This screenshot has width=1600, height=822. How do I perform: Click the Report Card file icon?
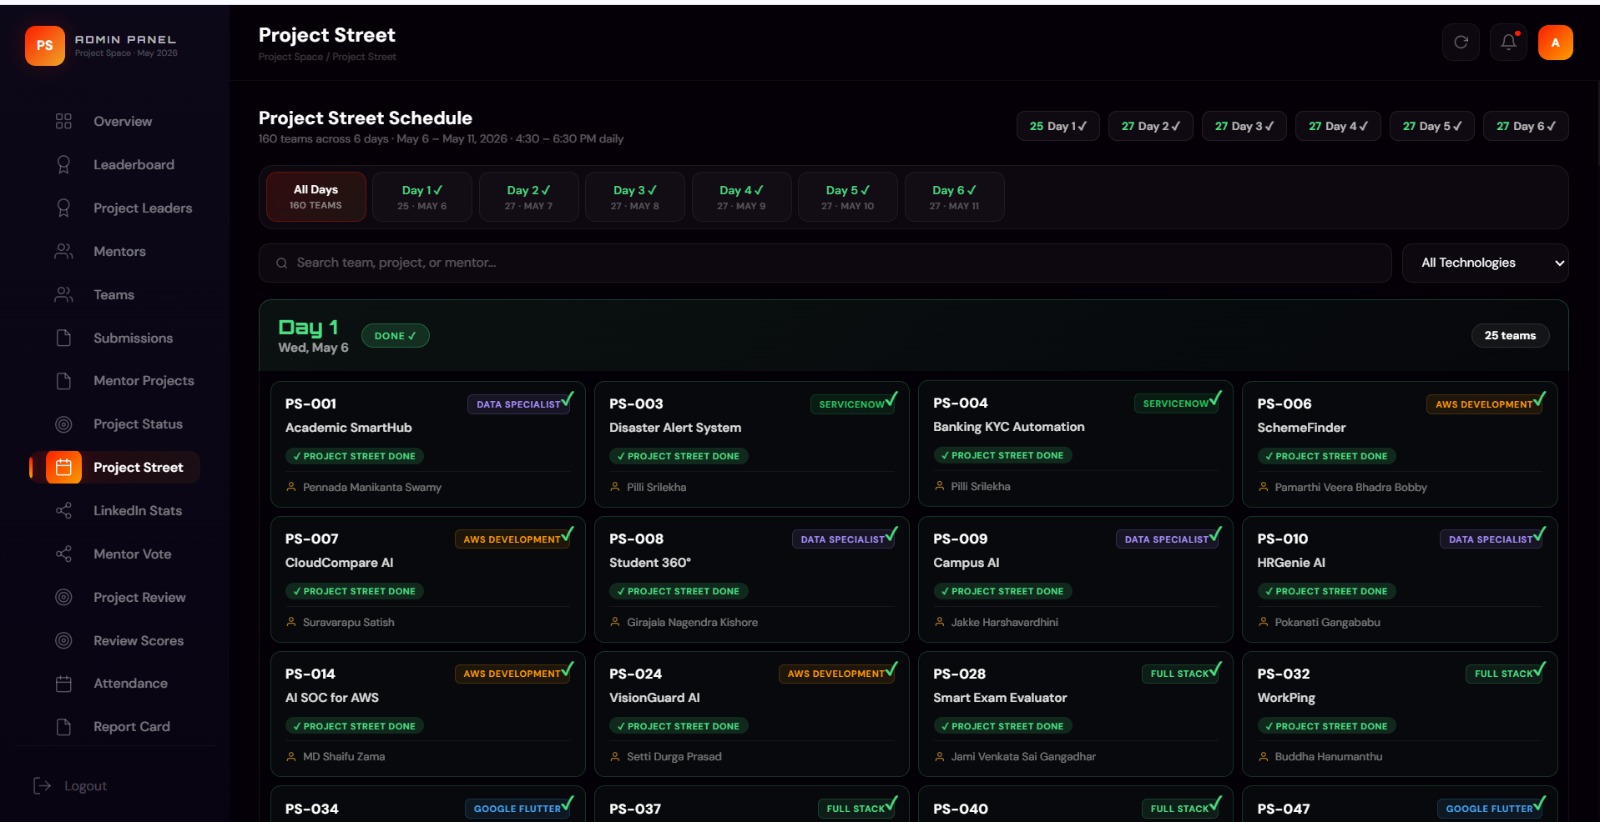[64, 727]
